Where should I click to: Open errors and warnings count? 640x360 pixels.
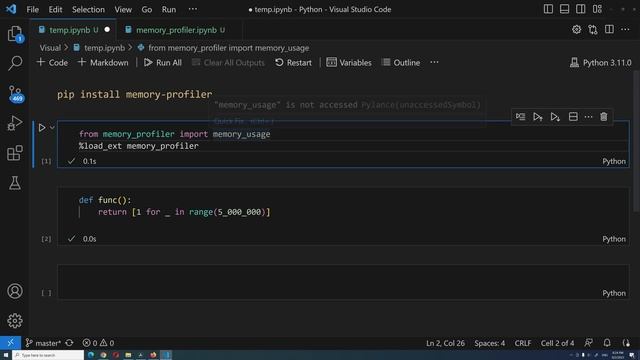pyautogui.click(x=98, y=343)
